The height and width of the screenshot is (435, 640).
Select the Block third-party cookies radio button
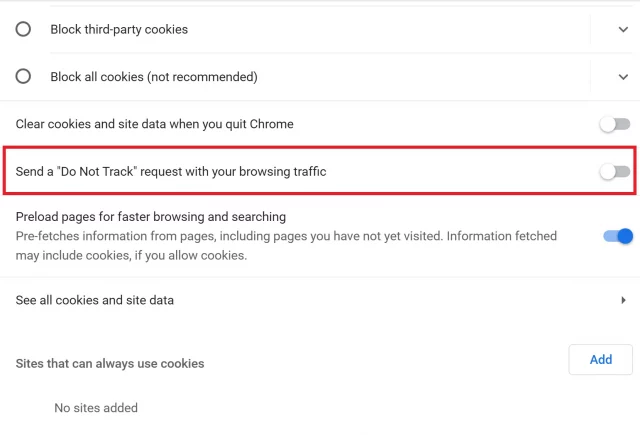pos(23,29)
